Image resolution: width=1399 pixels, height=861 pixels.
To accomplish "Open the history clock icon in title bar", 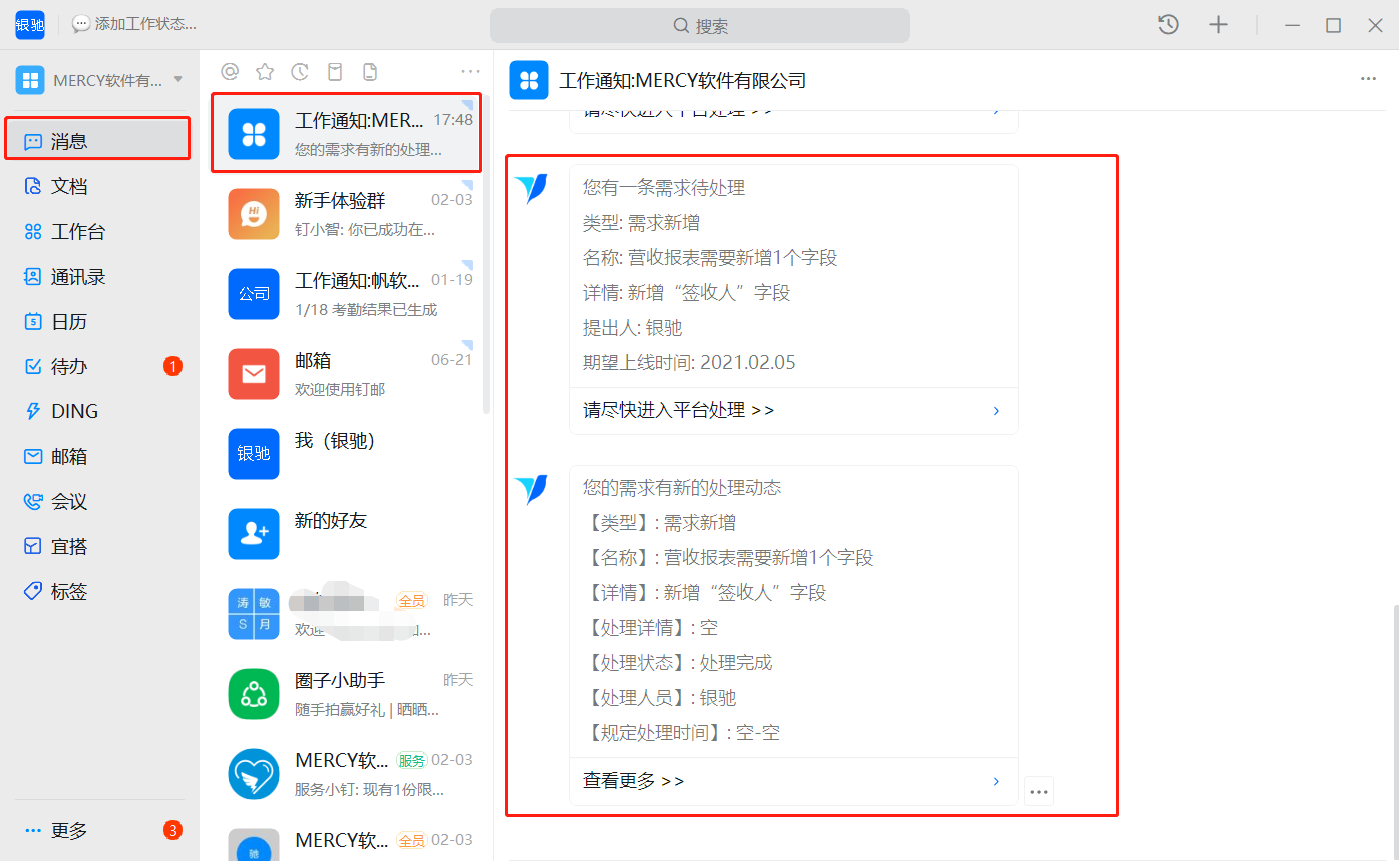I will click(x=1168, y=25).
